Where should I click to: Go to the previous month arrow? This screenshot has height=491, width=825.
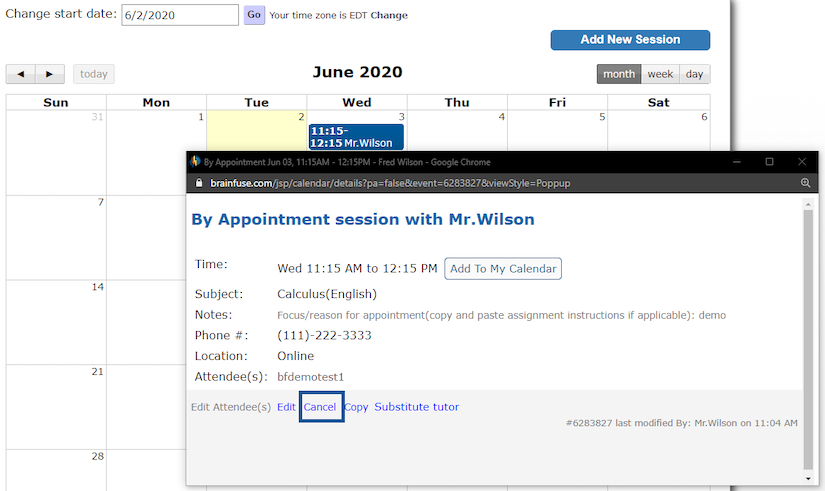coord(21,74)
